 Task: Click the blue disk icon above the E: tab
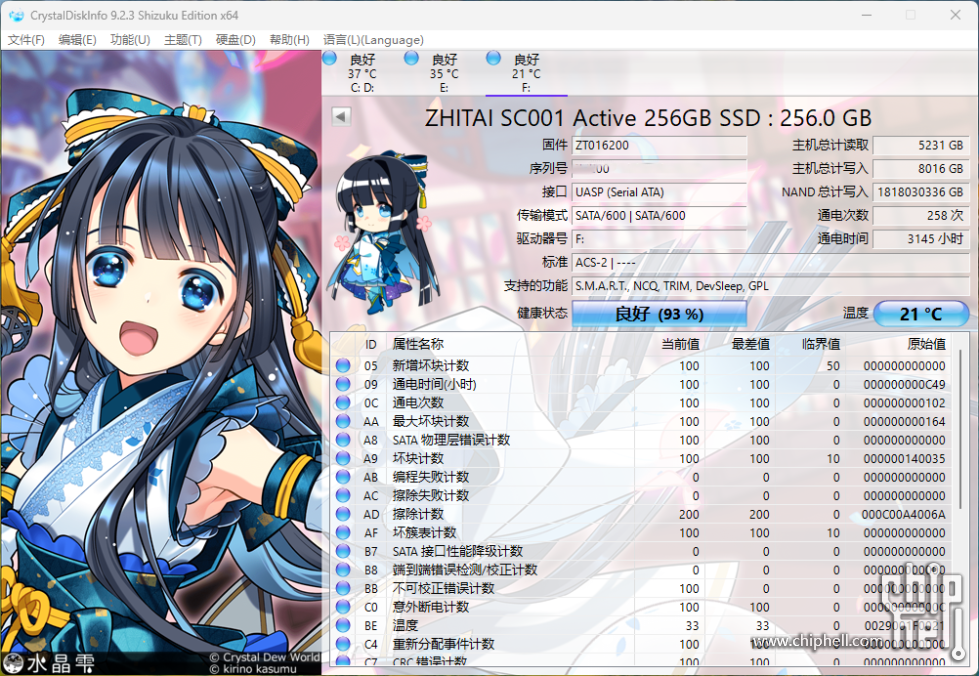click(x=410, y=59)
